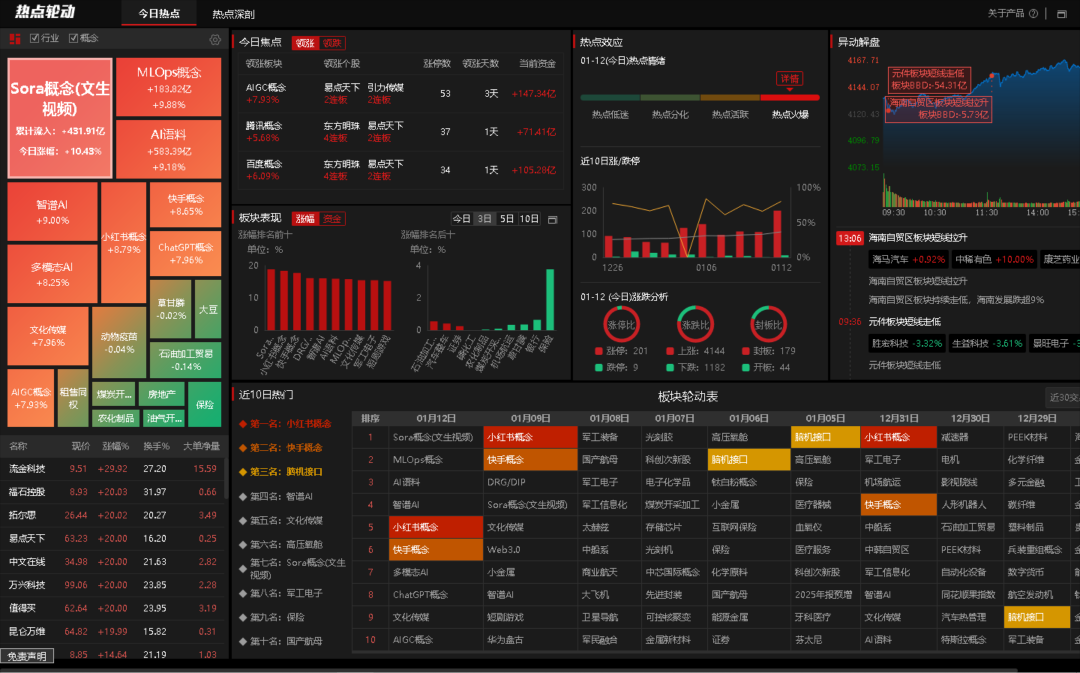Screen dimensions: 1080x673
Task: Click the 元件板块短线走低 chart annotation
Action: pos(930,79)
